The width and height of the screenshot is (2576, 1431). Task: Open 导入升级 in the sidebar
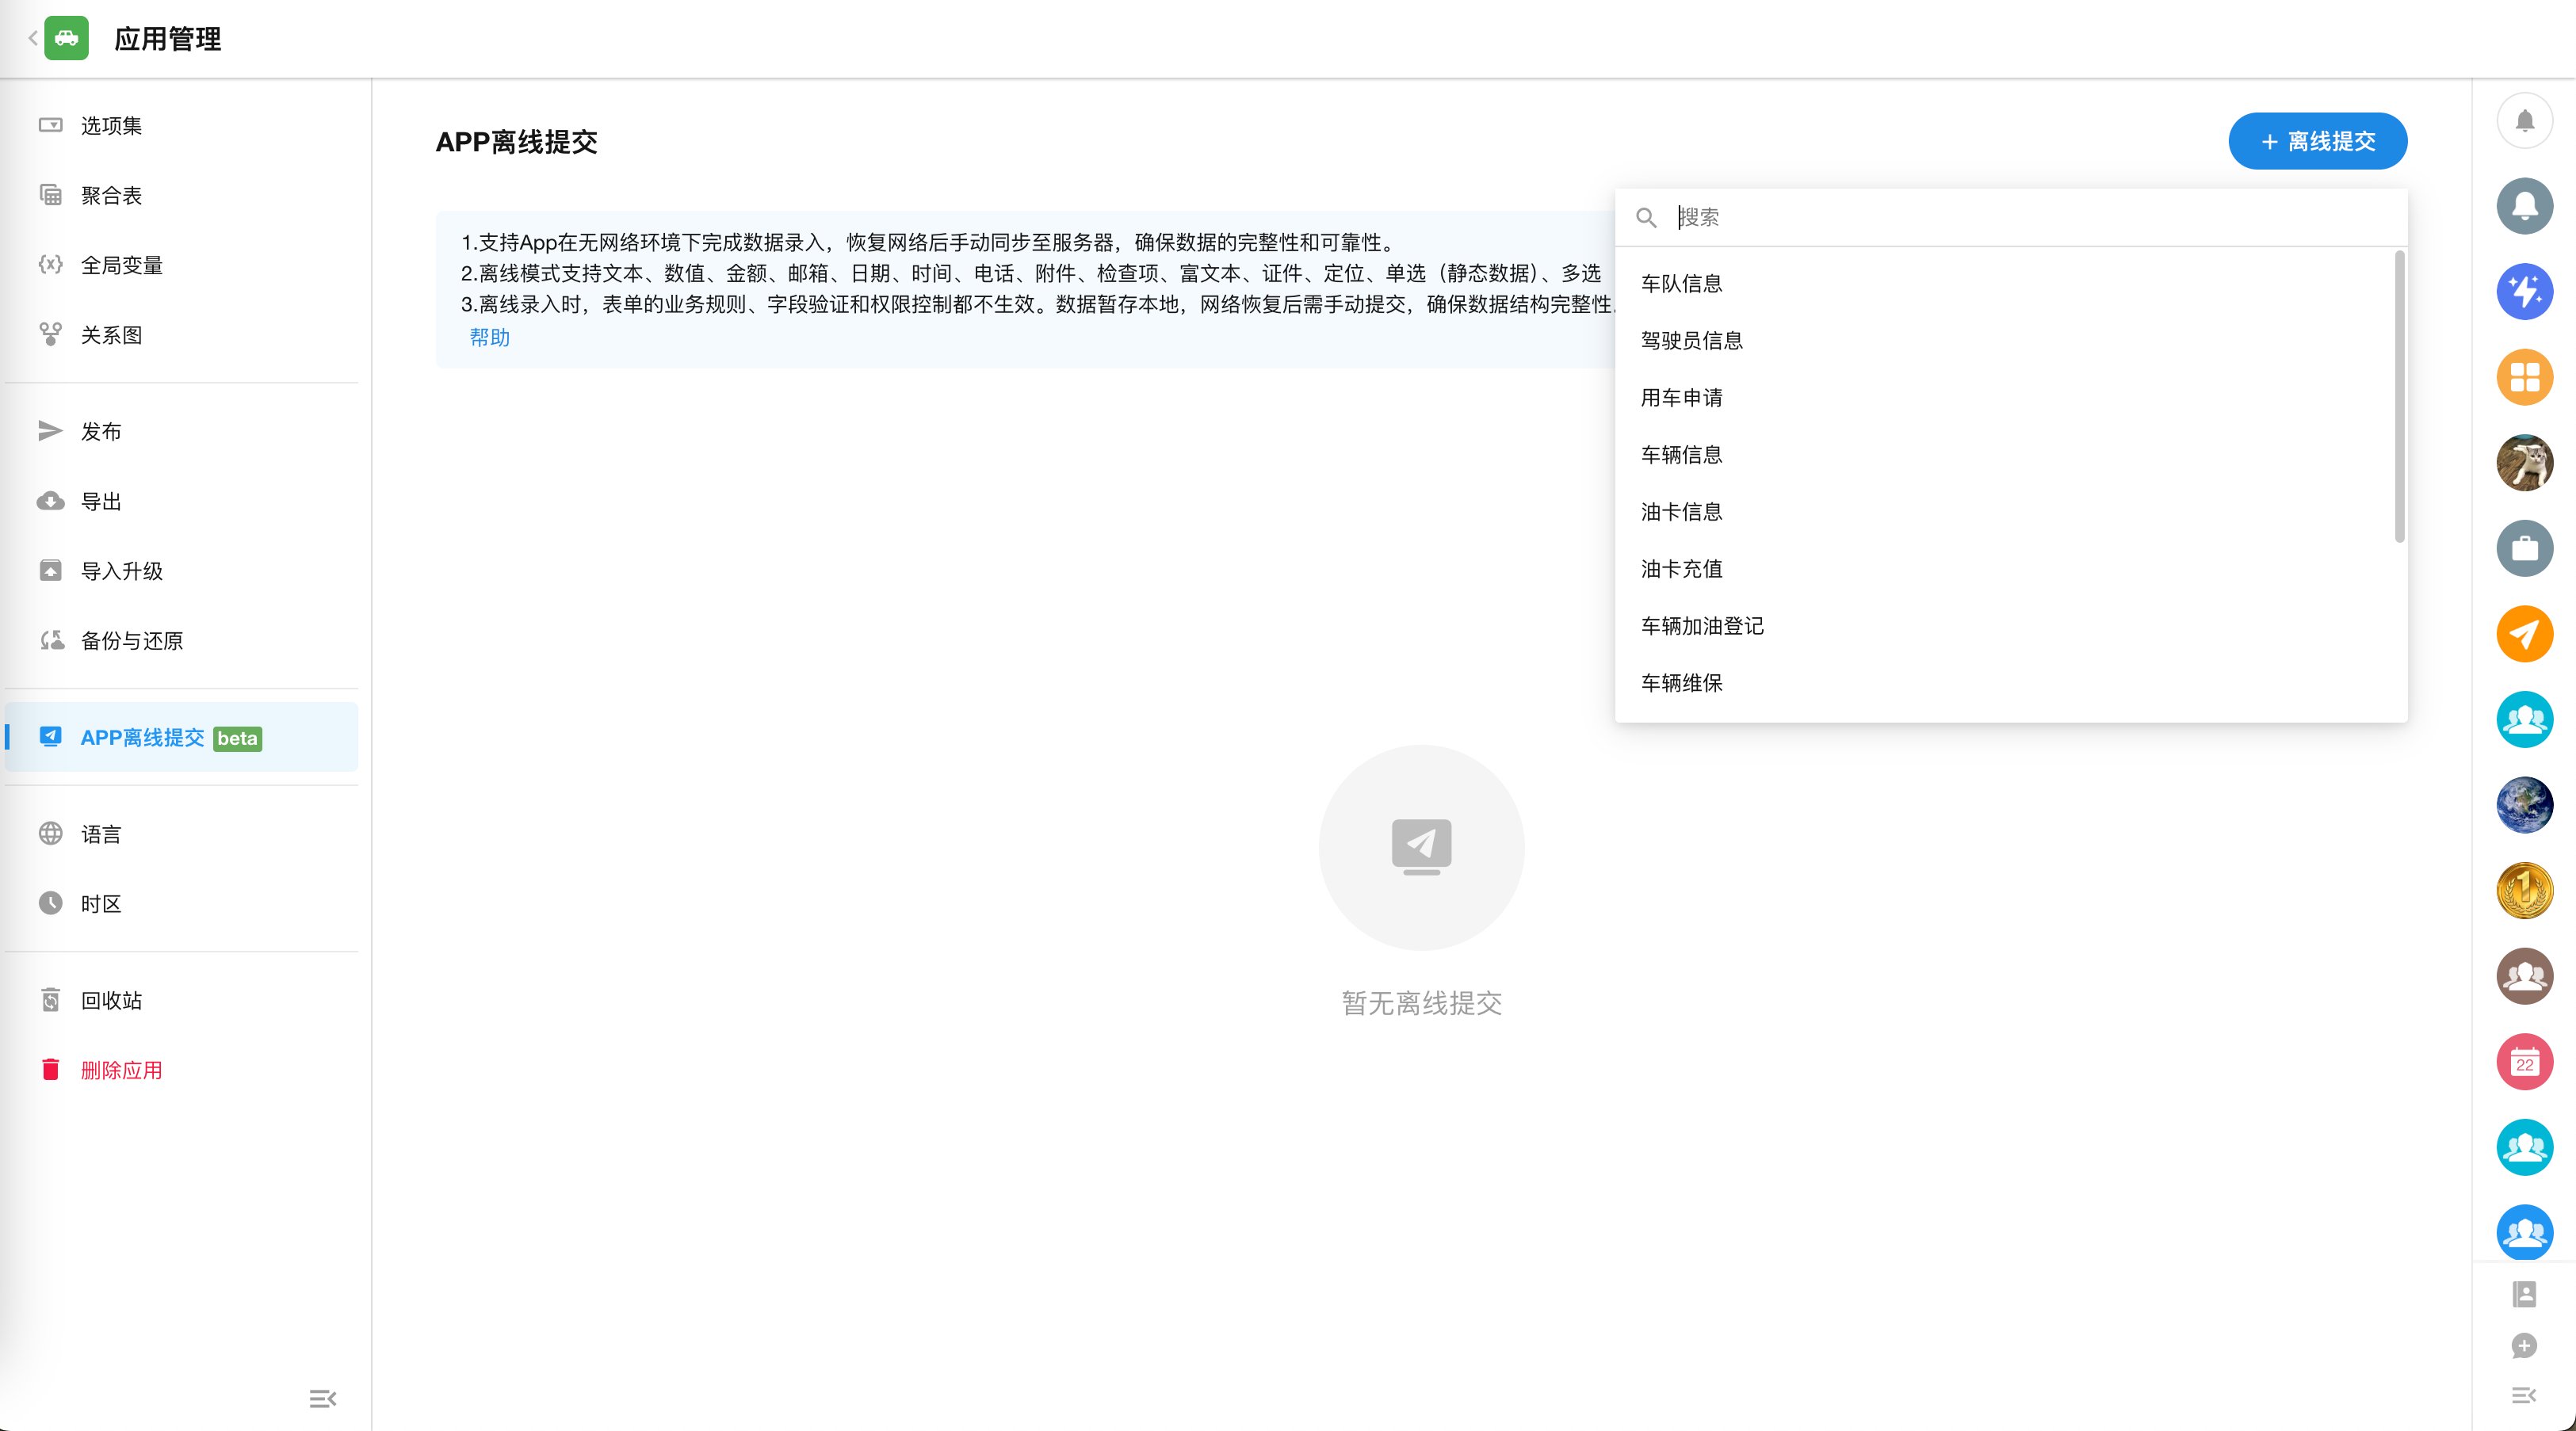click(181, 571)
